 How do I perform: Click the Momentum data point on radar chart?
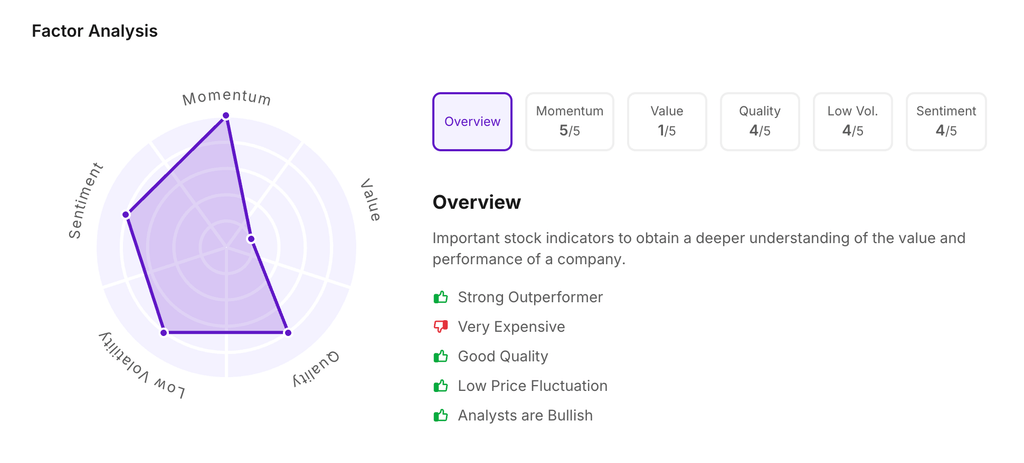[x=226, y=116]
